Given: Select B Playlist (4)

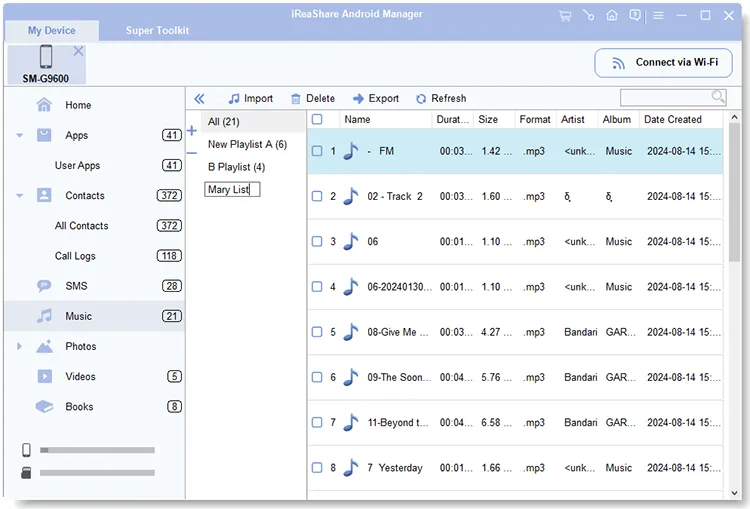Looking at the screenshot, I should pos(236,167).
